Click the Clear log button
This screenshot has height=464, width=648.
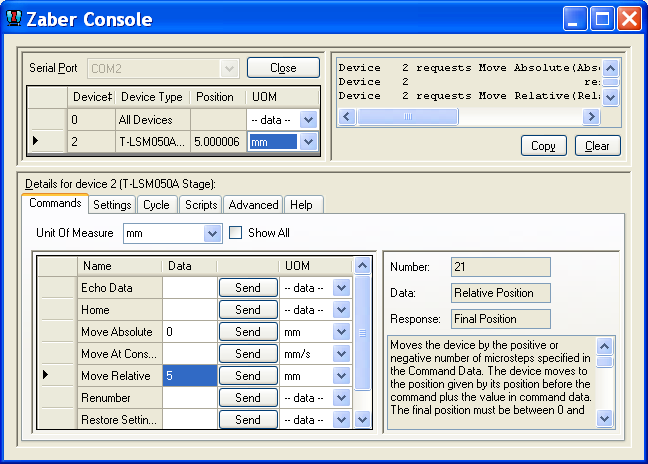tap(597, 146)
